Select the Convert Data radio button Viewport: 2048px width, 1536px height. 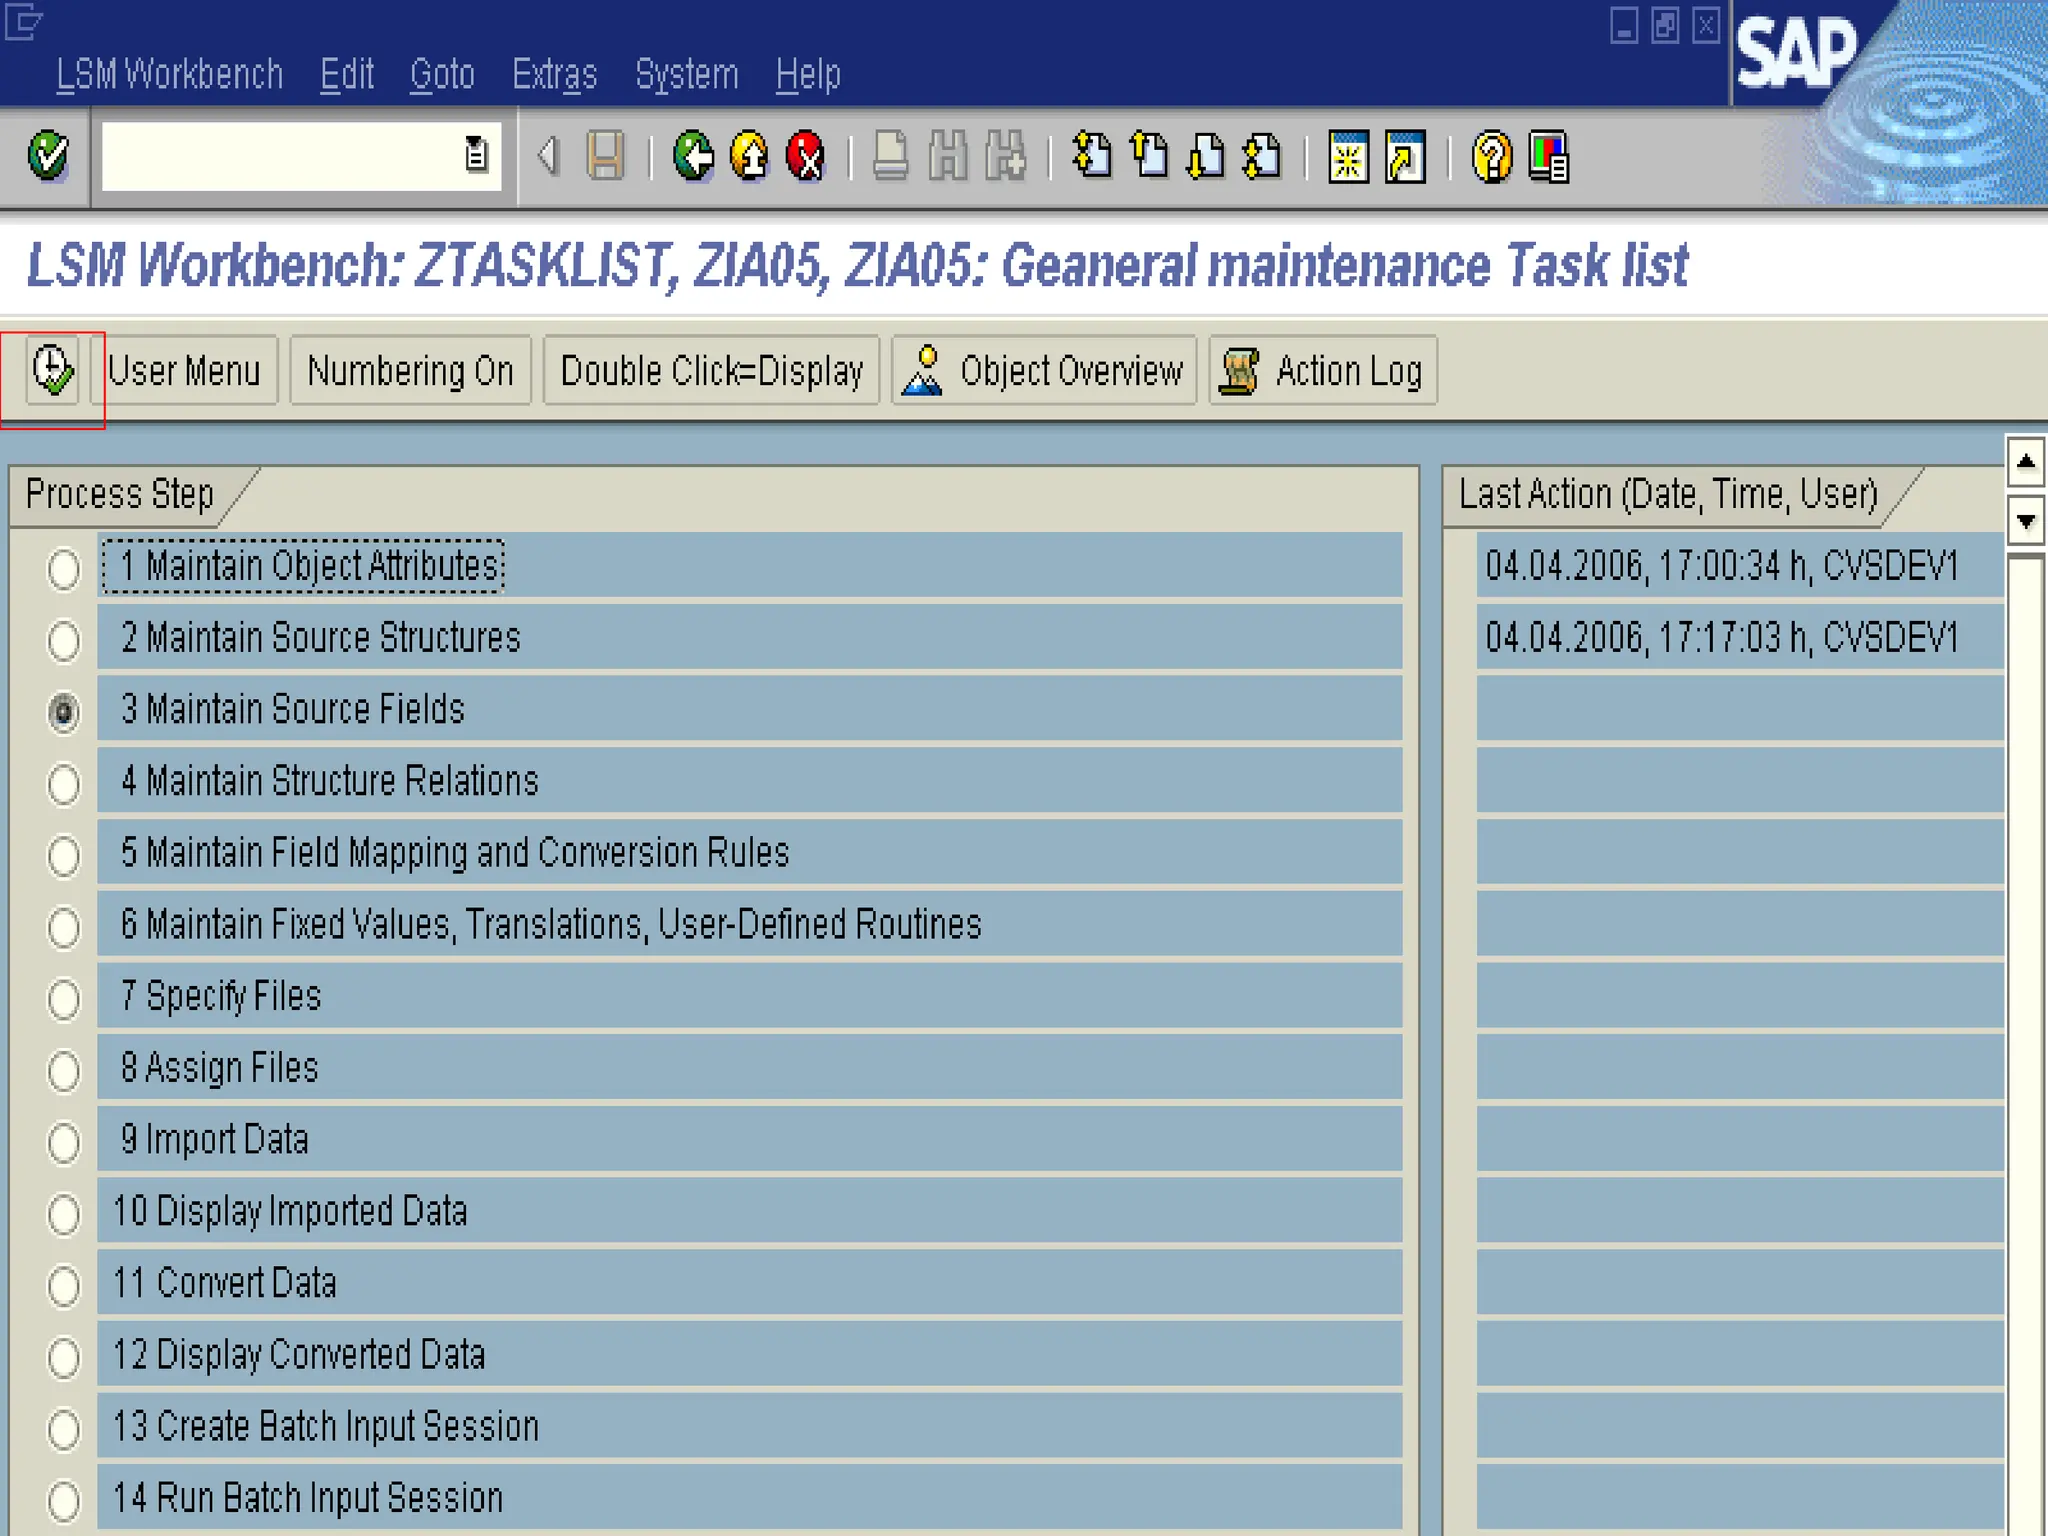coord(64,1285)
